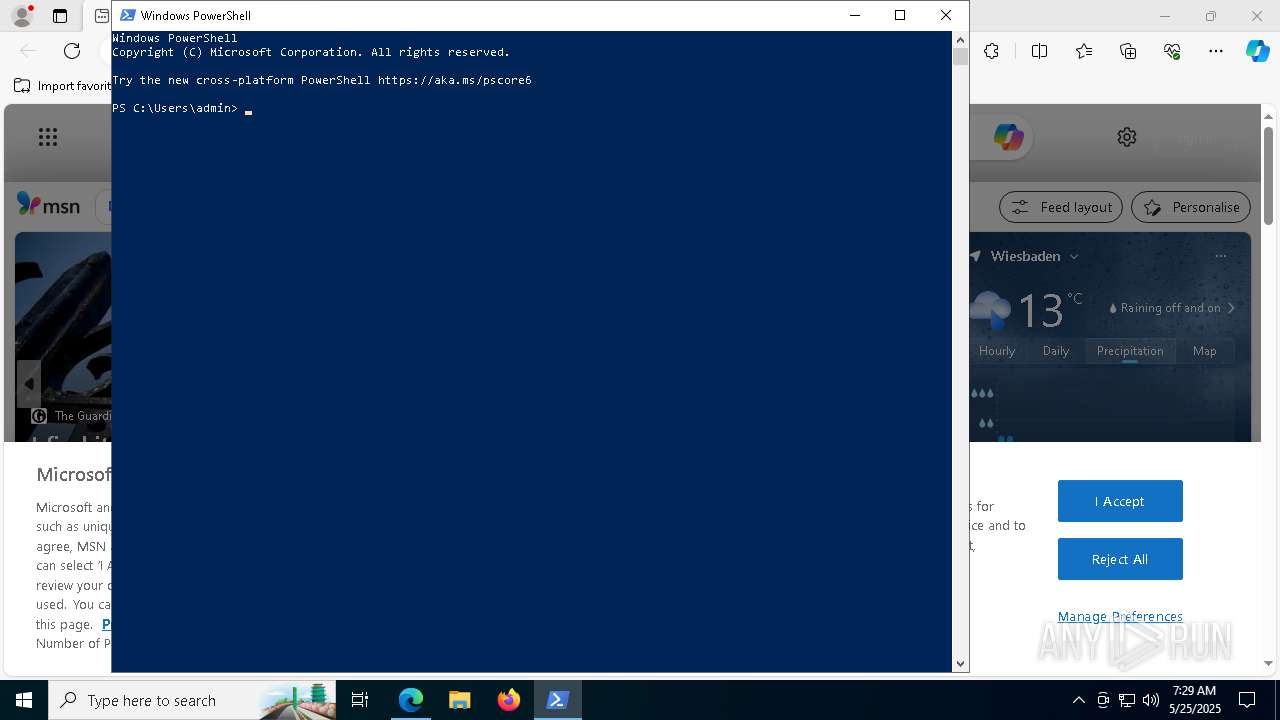Expand Raining off and on details
This screenshot has height=720, width=1280.
coord(1231,308)
